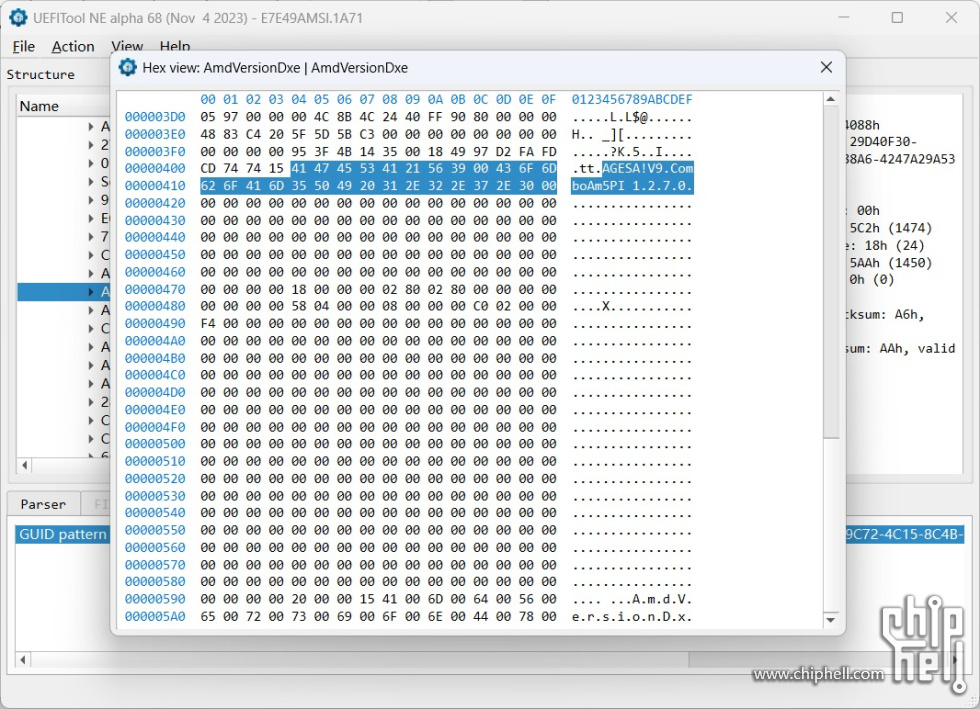Click the UEFITool gear icon in title bar
The image size is (980, 709).
(x=18, y=17)
